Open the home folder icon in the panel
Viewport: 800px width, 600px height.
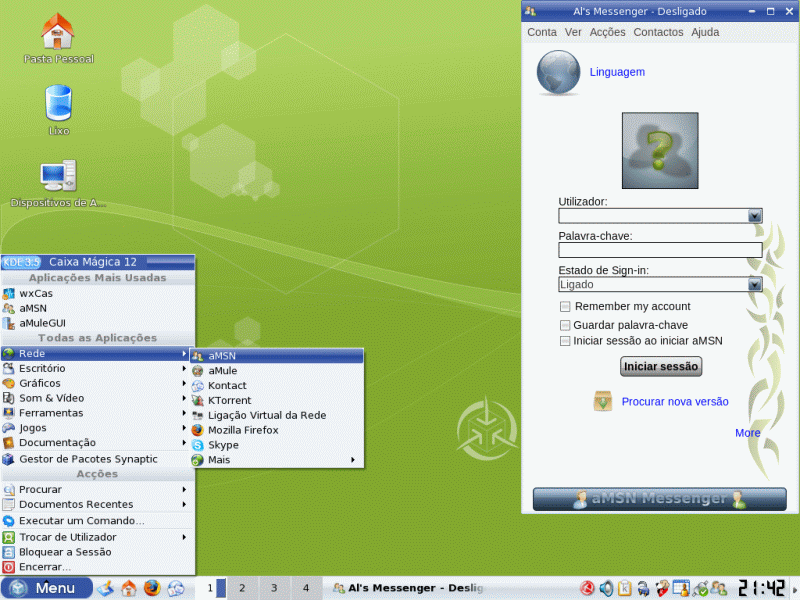coord(129,588)
